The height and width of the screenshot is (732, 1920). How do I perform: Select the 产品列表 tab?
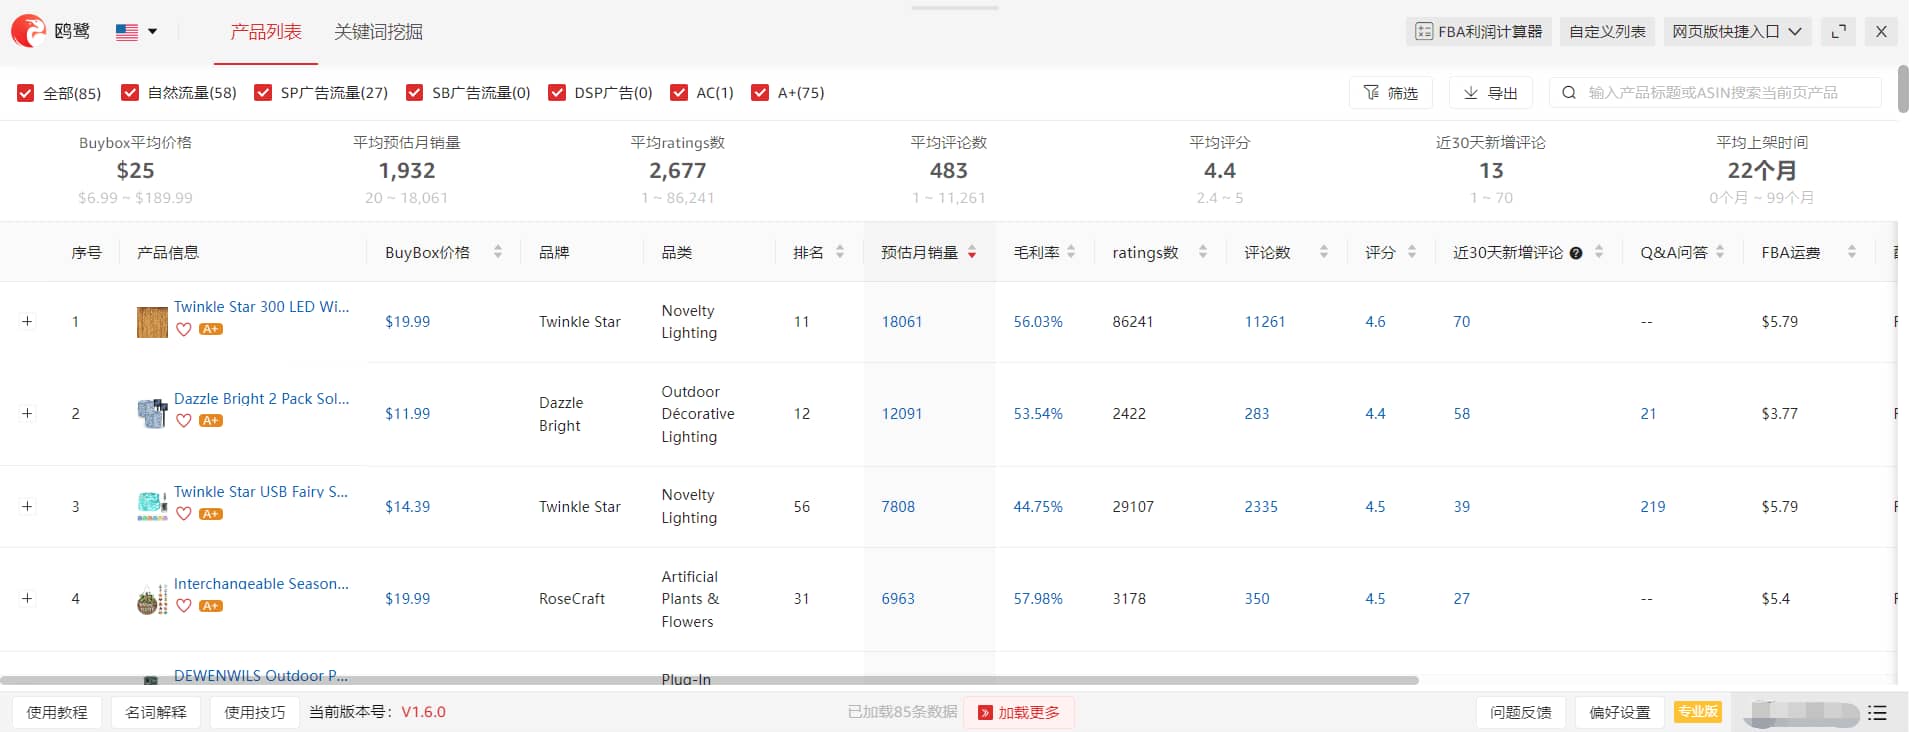[266, 32]
